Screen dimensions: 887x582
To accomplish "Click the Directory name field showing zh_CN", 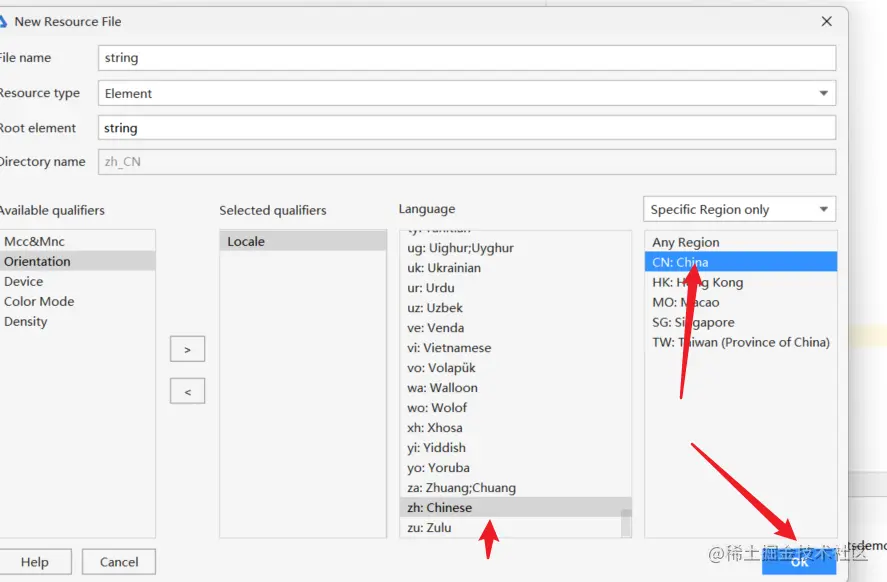I will (x=467, y=162).
